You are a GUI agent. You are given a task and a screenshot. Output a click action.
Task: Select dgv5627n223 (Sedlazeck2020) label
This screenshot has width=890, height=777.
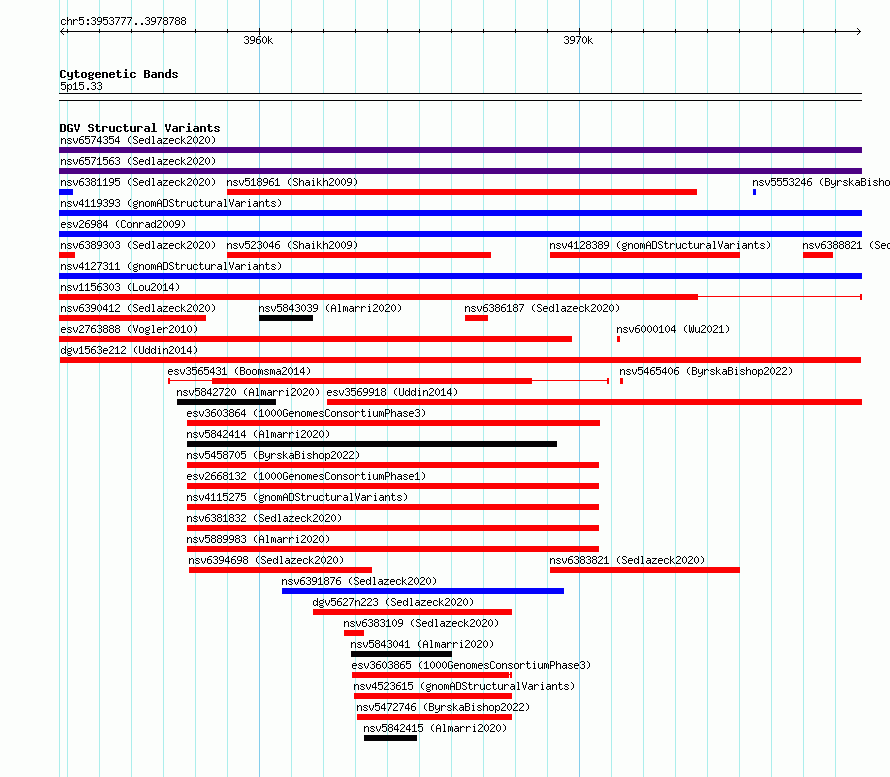pos(393,602)
